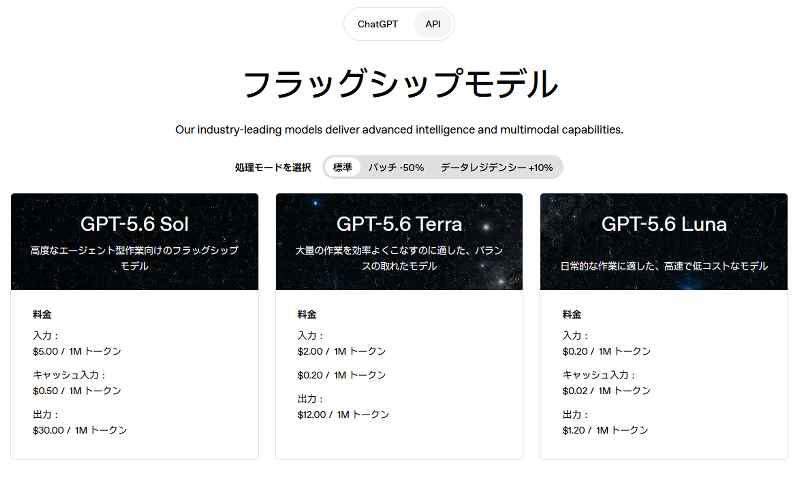Viewport: 800px width, 480px height.
Task: Choose the 標準 processing mode
Action: (x=342, y=167)
